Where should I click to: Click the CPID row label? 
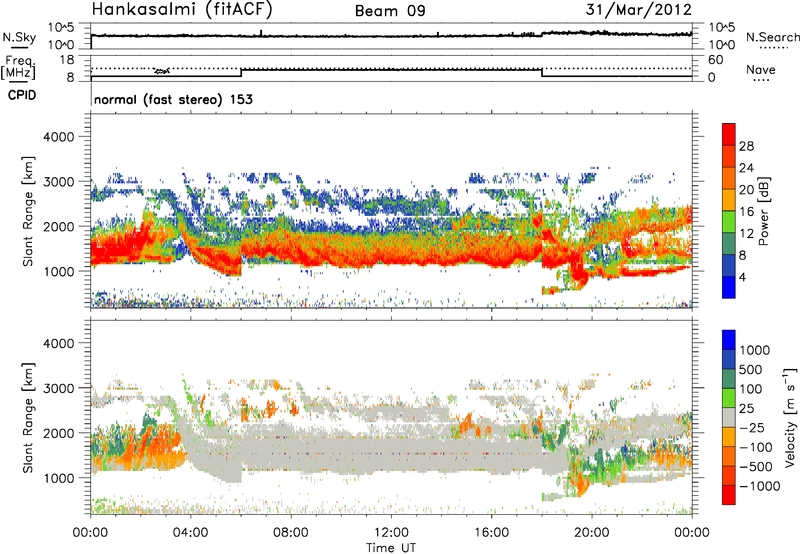point(22,95)
